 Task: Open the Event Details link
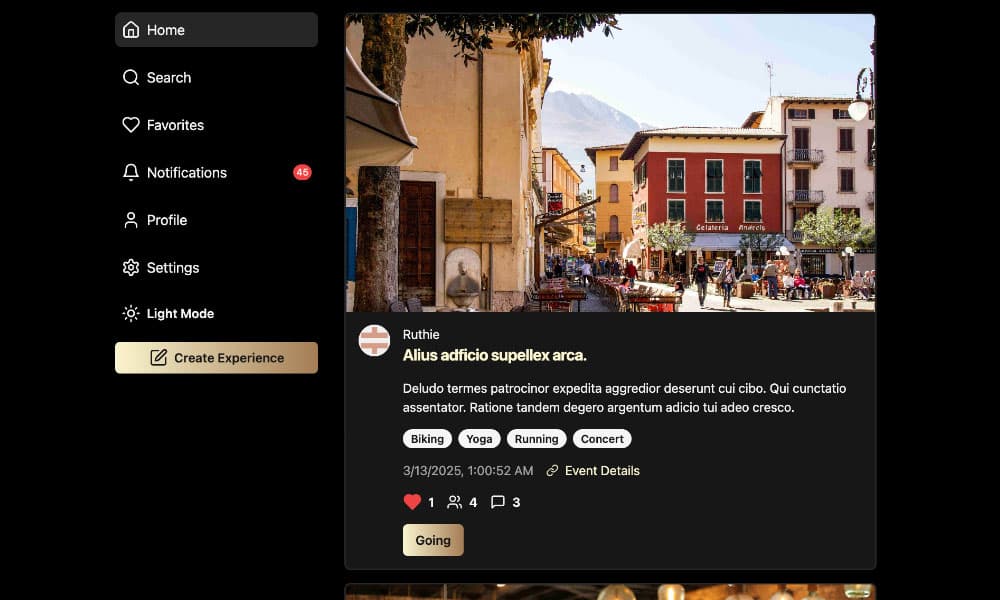602,471
